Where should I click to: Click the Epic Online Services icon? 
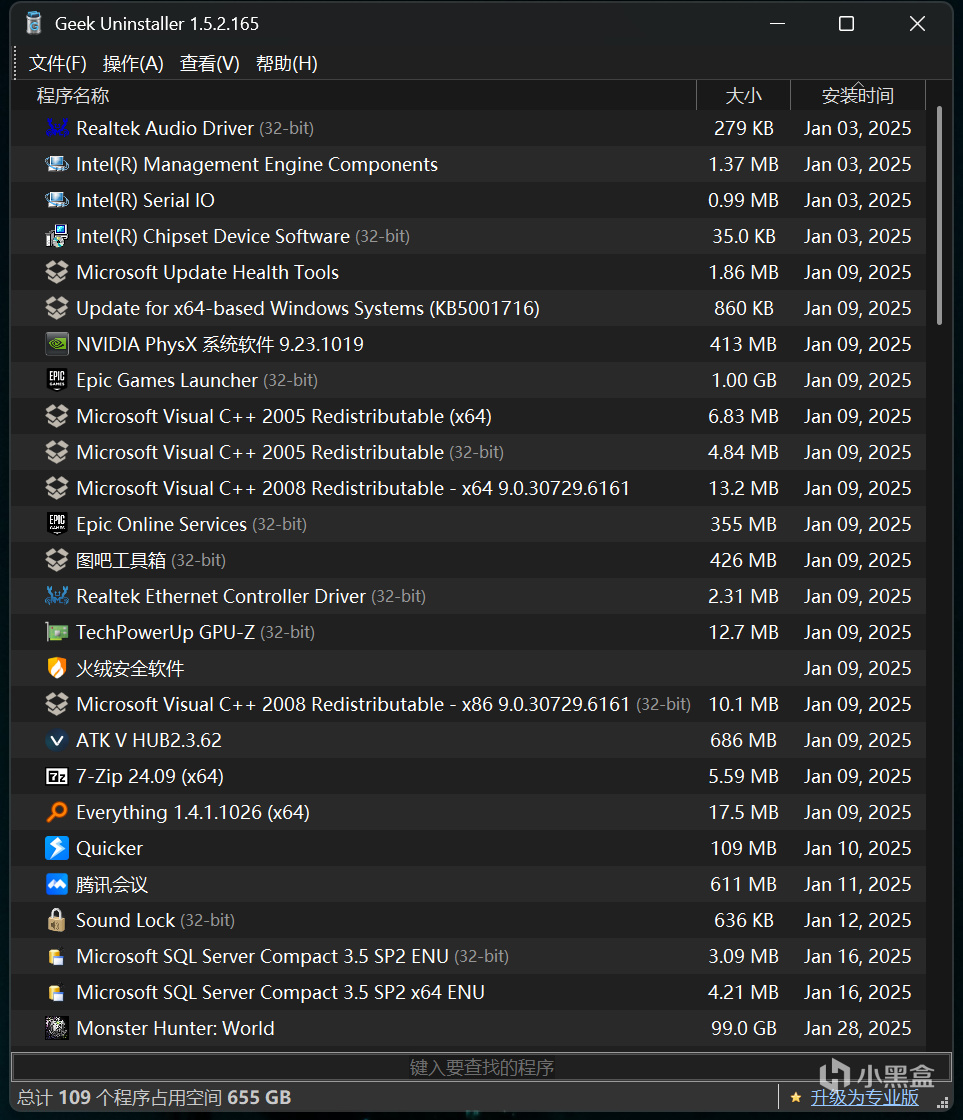tap(57, 524)
